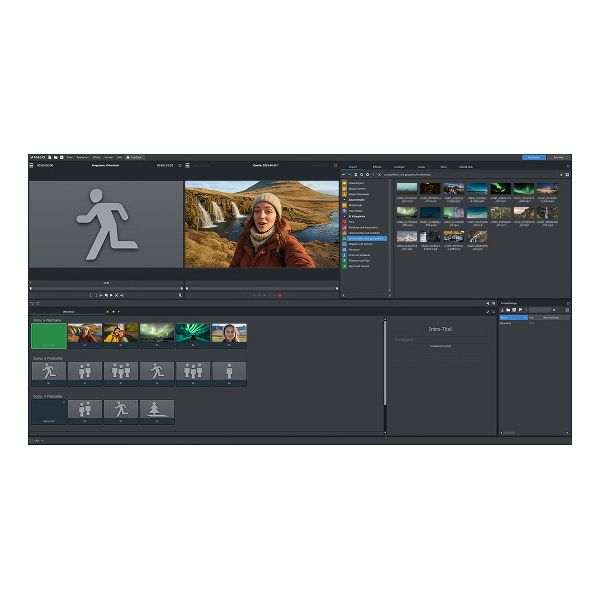600x600 pixels.
Task: Click the first icon in project folder toolbar
Action: click(x=502, y=310)
